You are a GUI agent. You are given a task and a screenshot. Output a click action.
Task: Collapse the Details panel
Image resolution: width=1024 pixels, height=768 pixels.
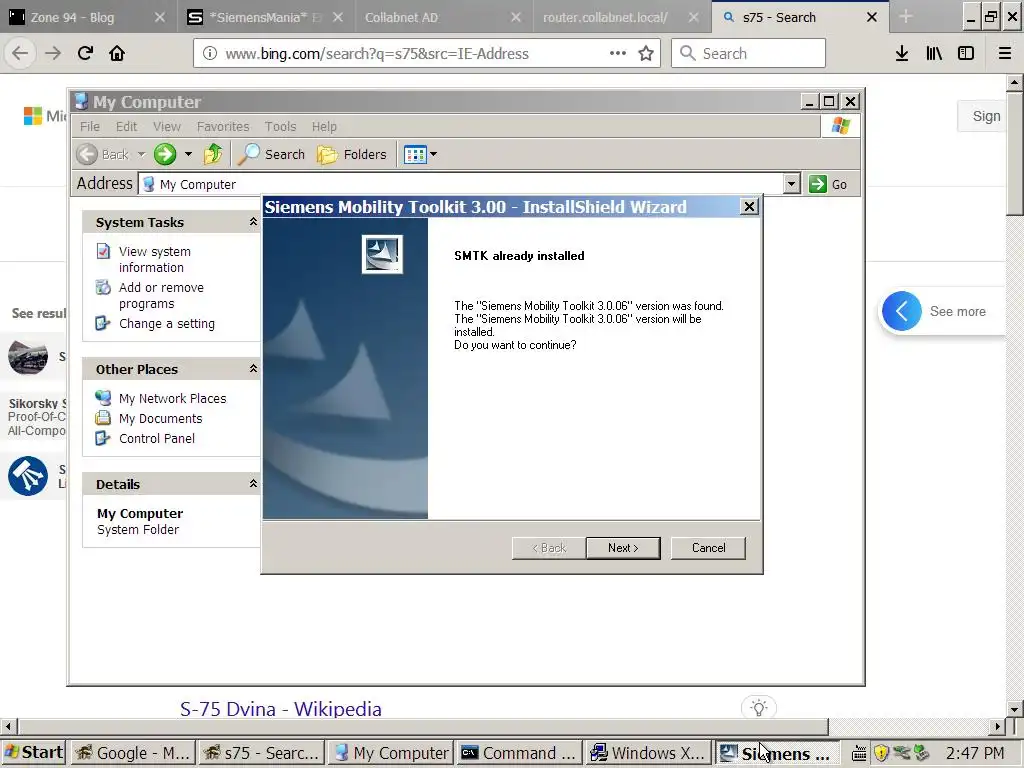pyautogui.click(x=253, y=484)
